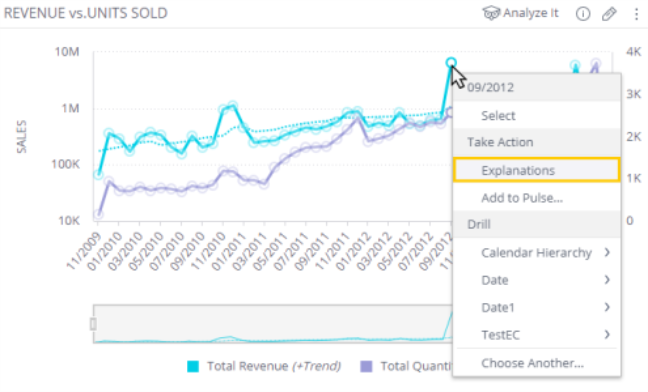The width and height of the screenshot is (648, 392).
Task: Grab the left handle of range navigator
Action: pos(93,324)
